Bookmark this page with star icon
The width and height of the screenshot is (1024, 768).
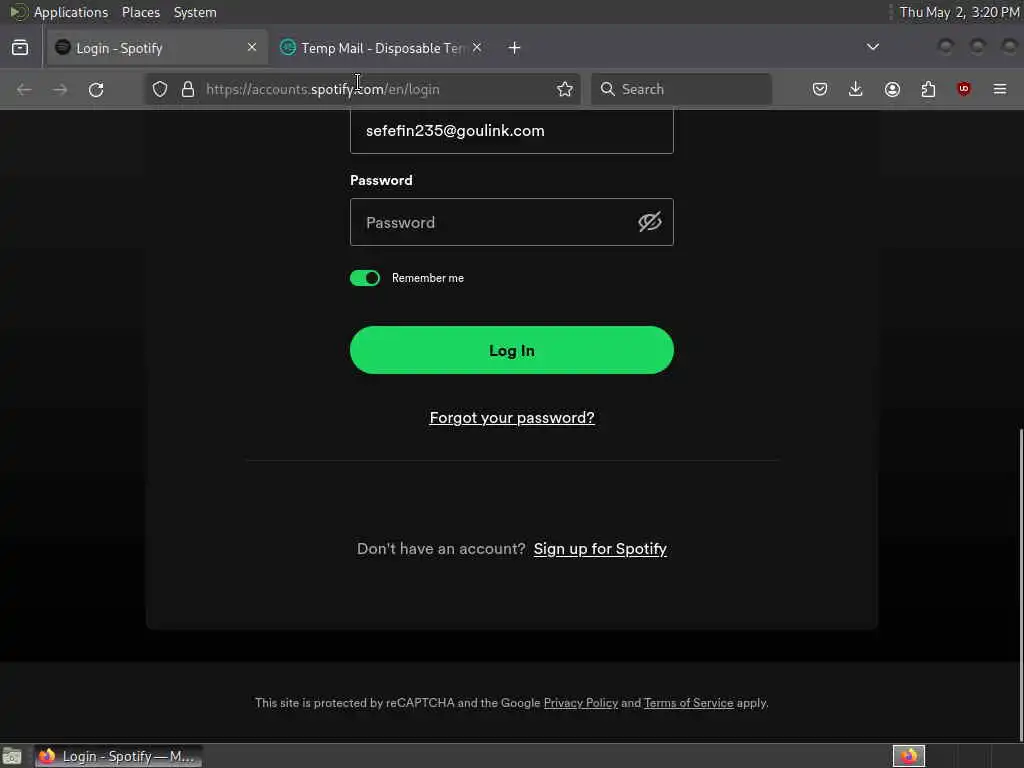click(565, 89)
